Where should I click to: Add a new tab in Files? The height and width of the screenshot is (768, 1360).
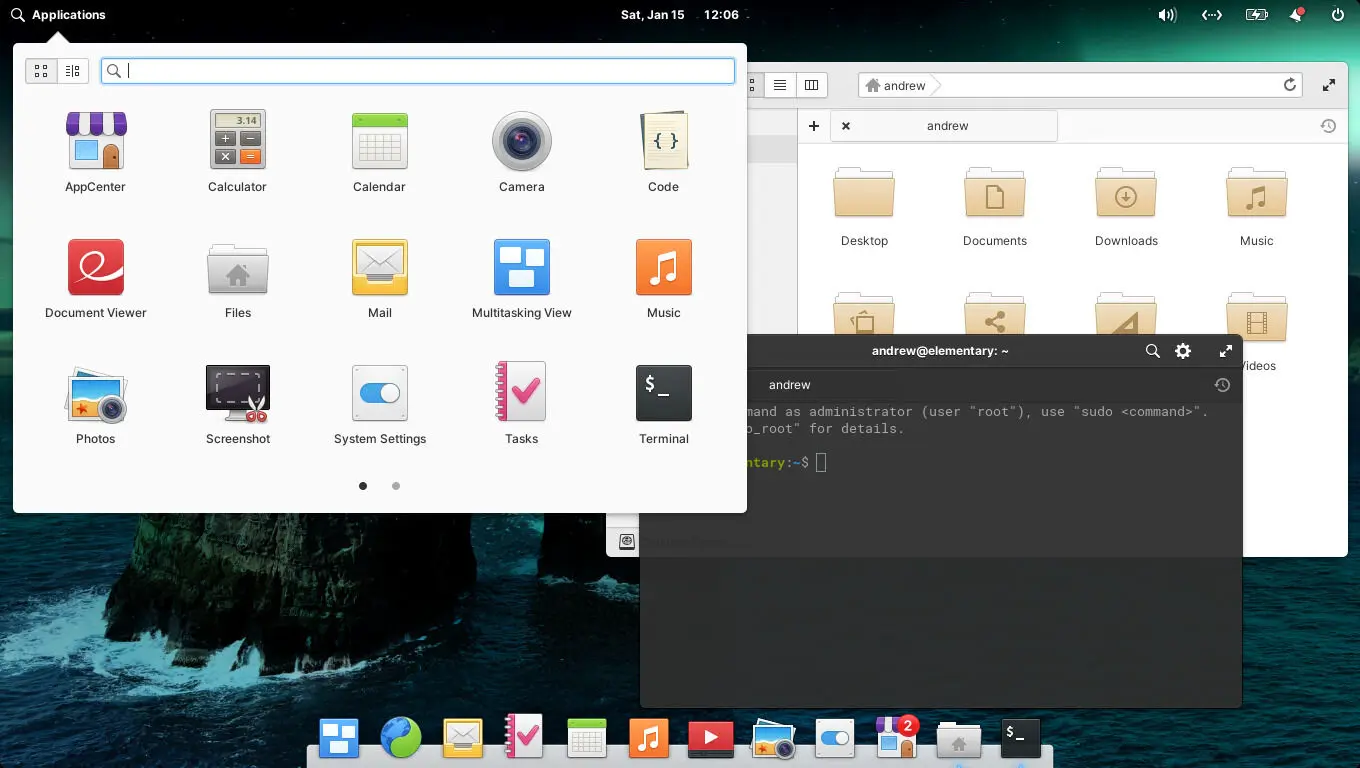click(814, 126)
